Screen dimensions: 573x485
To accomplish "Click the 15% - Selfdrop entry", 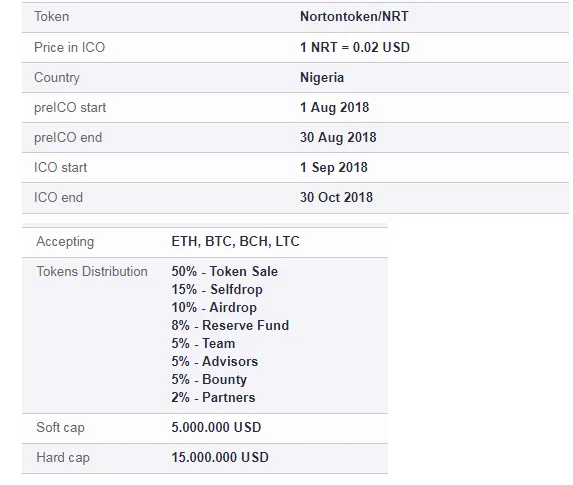I will click(217, 289).
